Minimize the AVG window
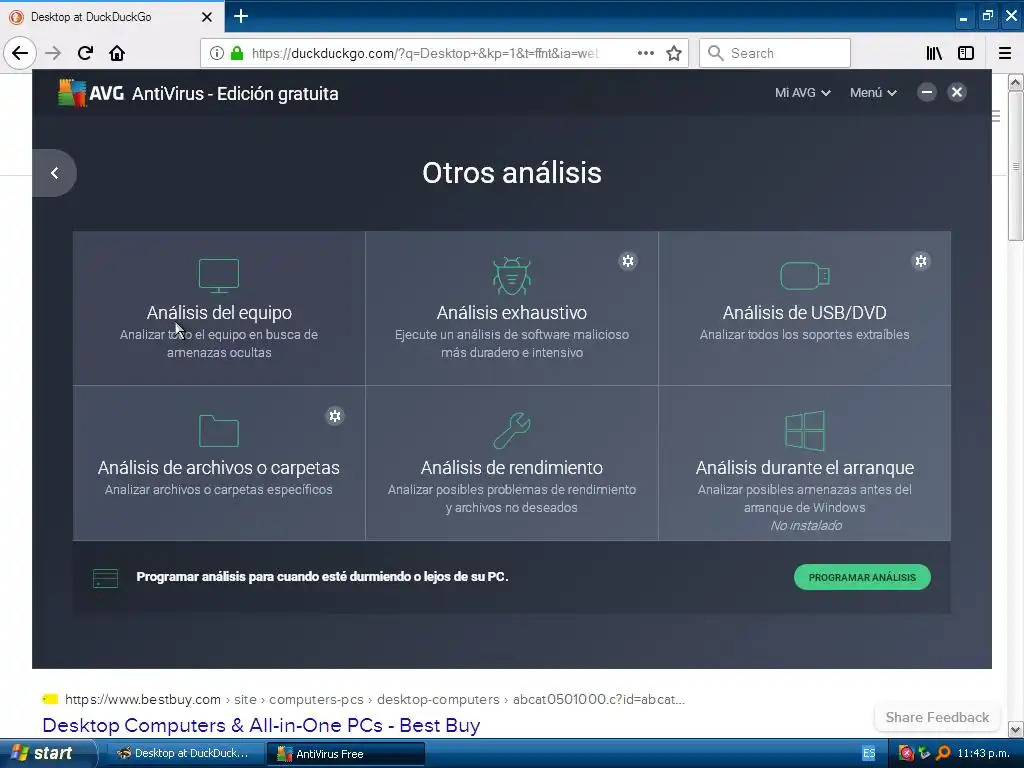Image resolution: width=1024 pixels, height=768 pixels. [x=927, y=92]
